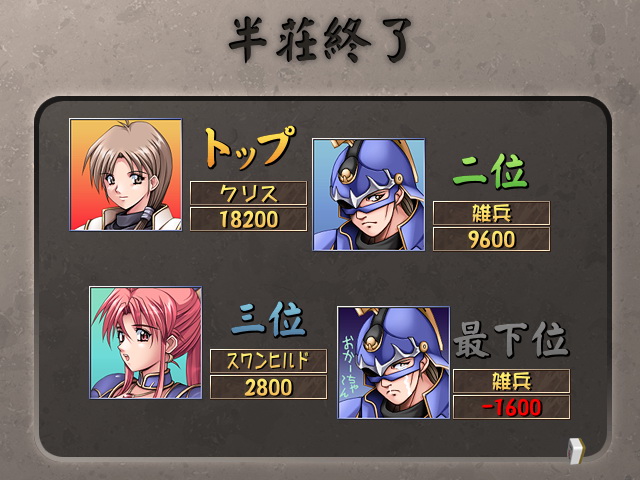Select the second-place masked soldier portrait
This screenshot has height=480, width=640.
(x=369, y=195)
